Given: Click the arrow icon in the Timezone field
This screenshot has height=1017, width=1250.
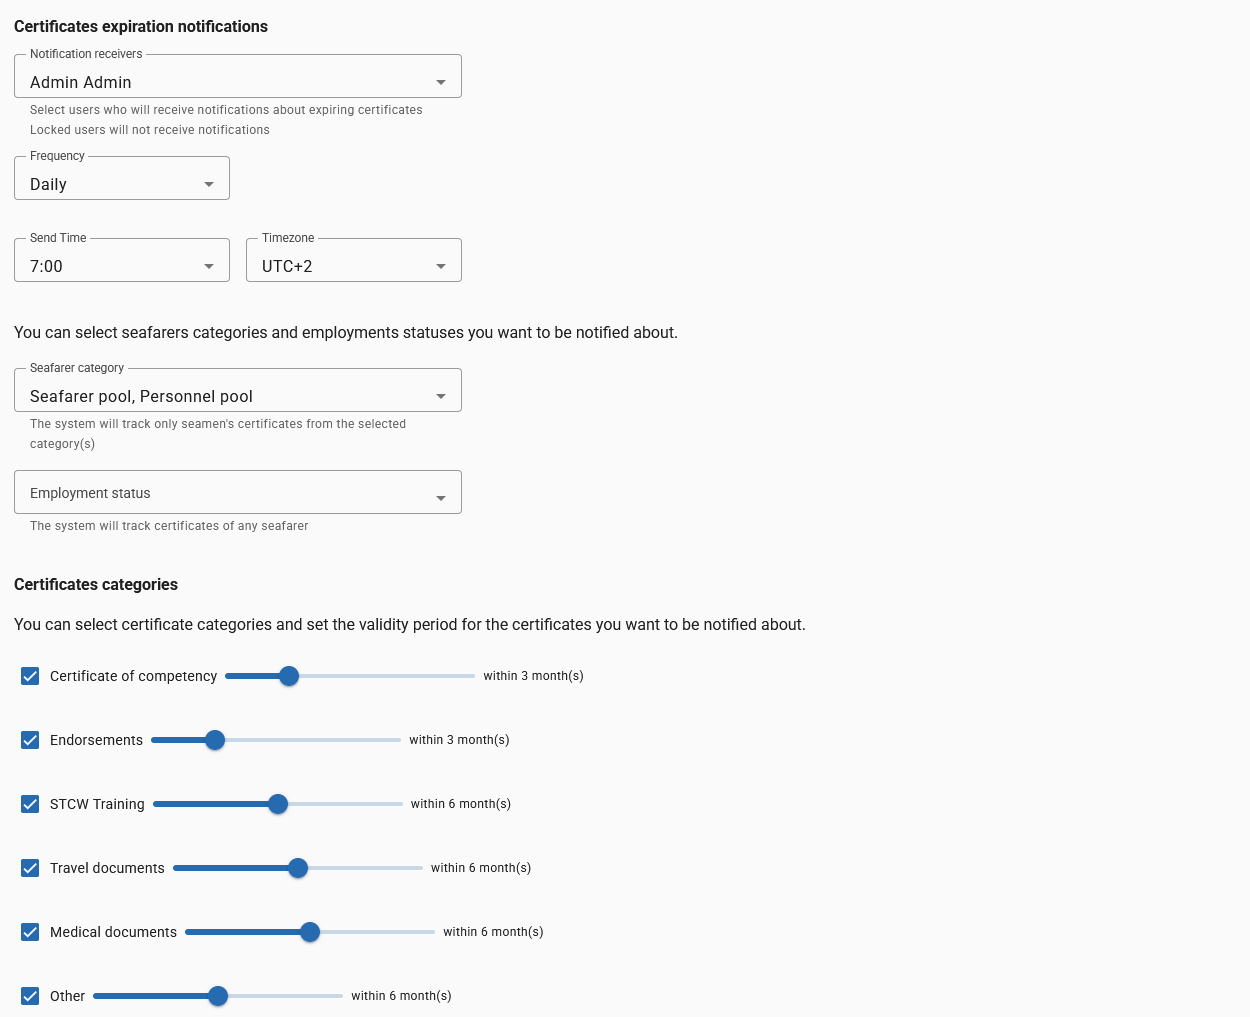Looking at the screenshot, I should click(440, 266).
